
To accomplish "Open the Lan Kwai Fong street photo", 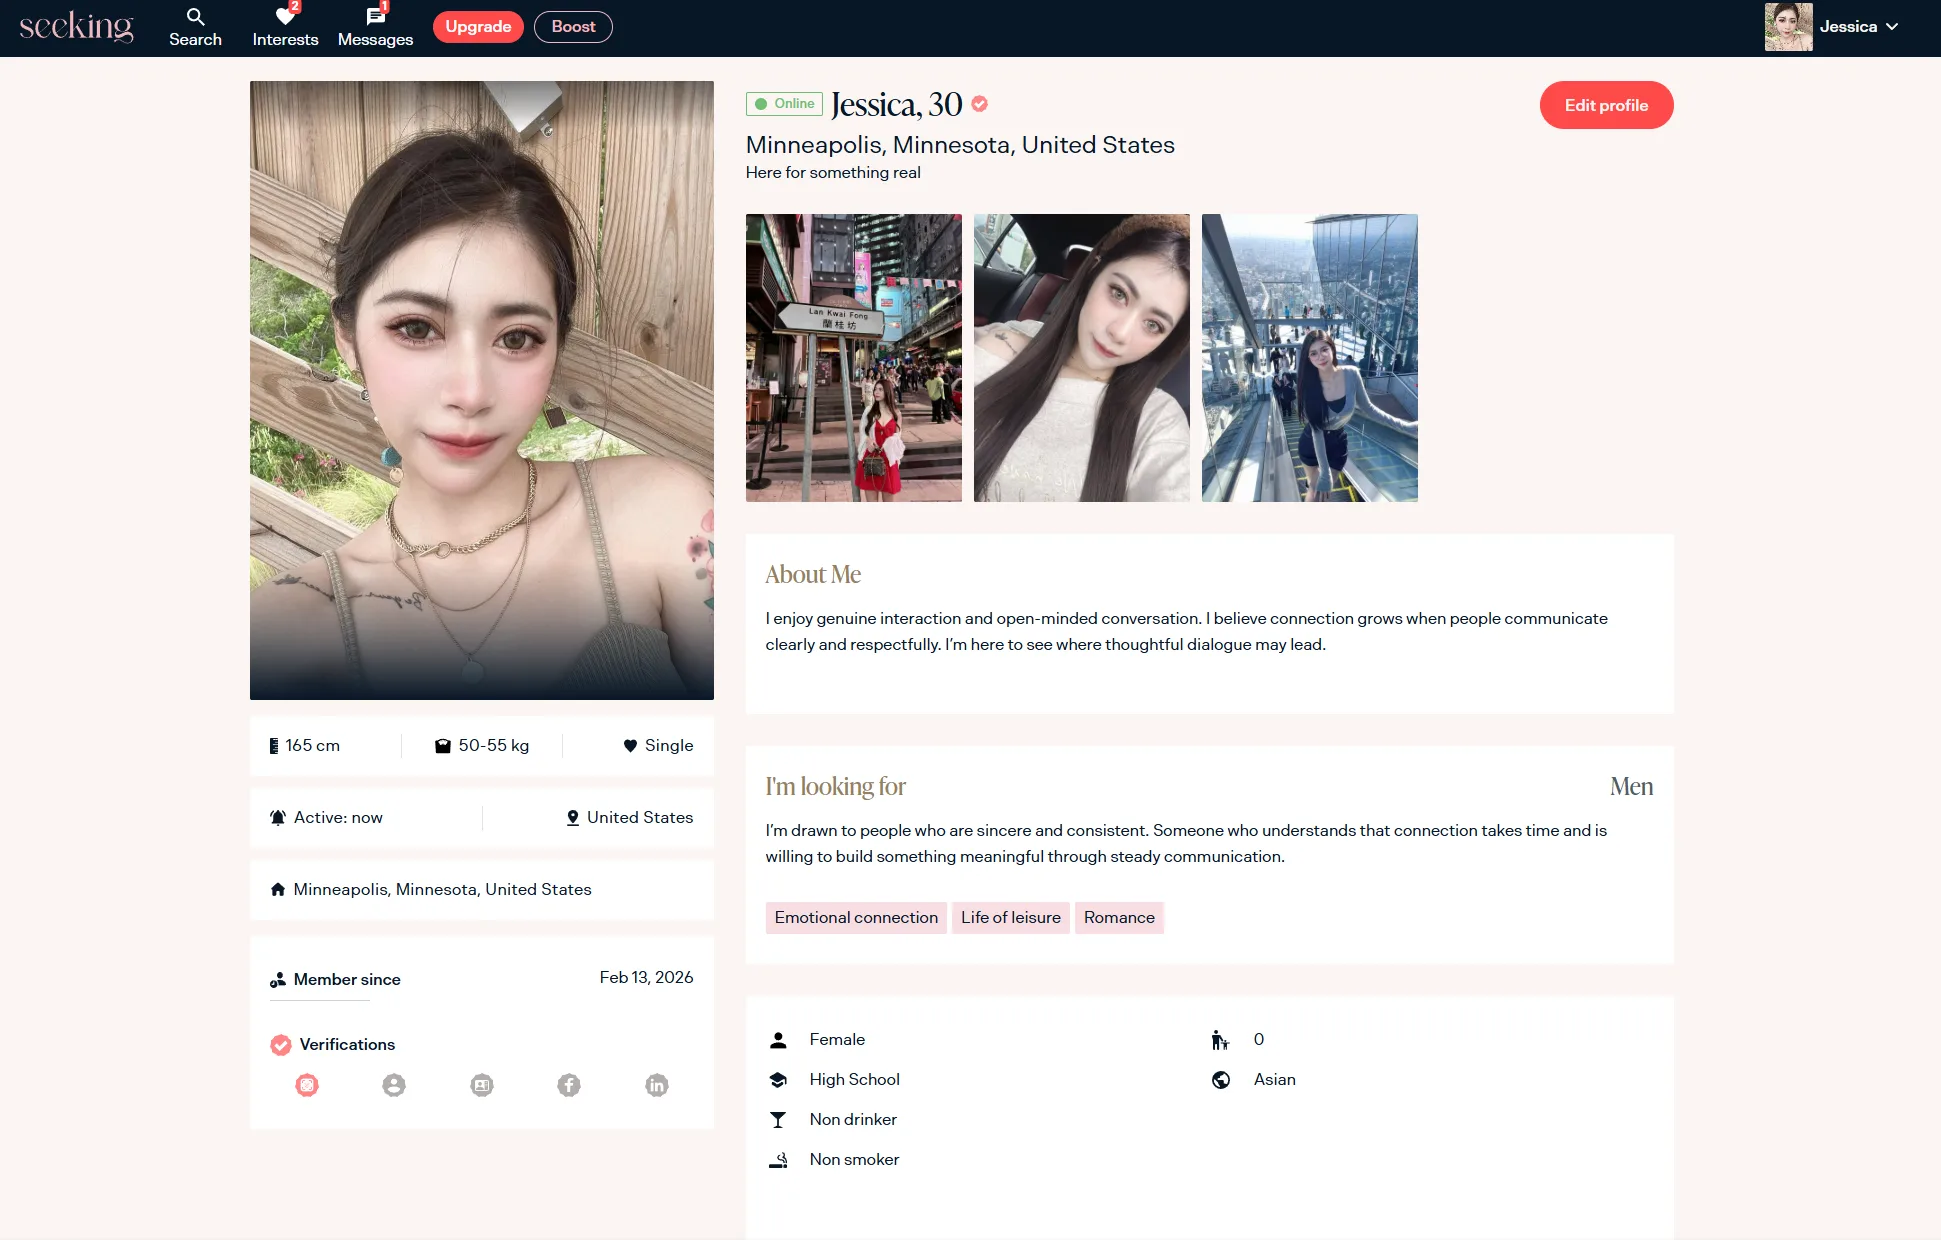I will click(853, 357).
